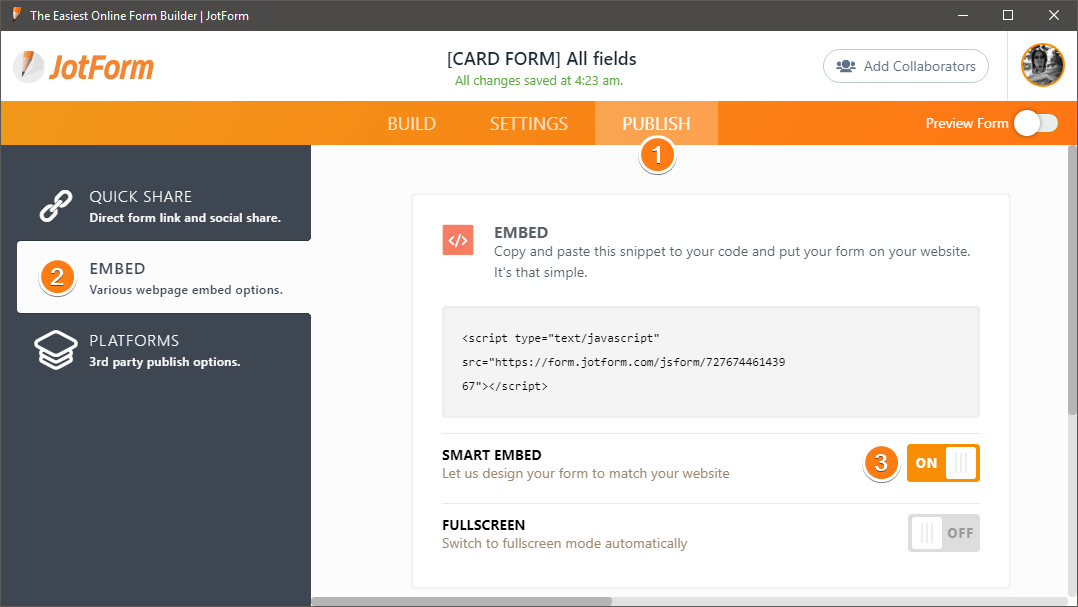This screenshot has width=1078, height=607.
Task: Toggle the Preview Form switch
Action: (x=1035, y=123)
